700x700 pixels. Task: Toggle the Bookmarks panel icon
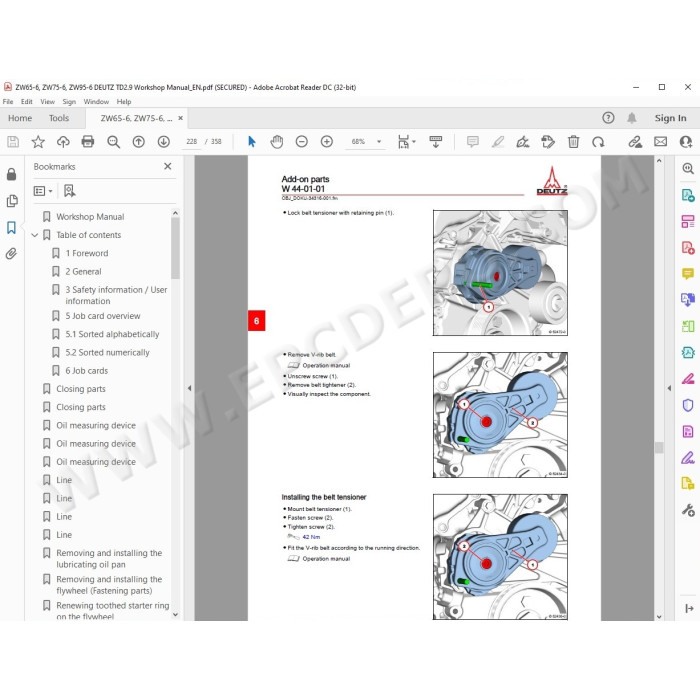coord(12,228)
